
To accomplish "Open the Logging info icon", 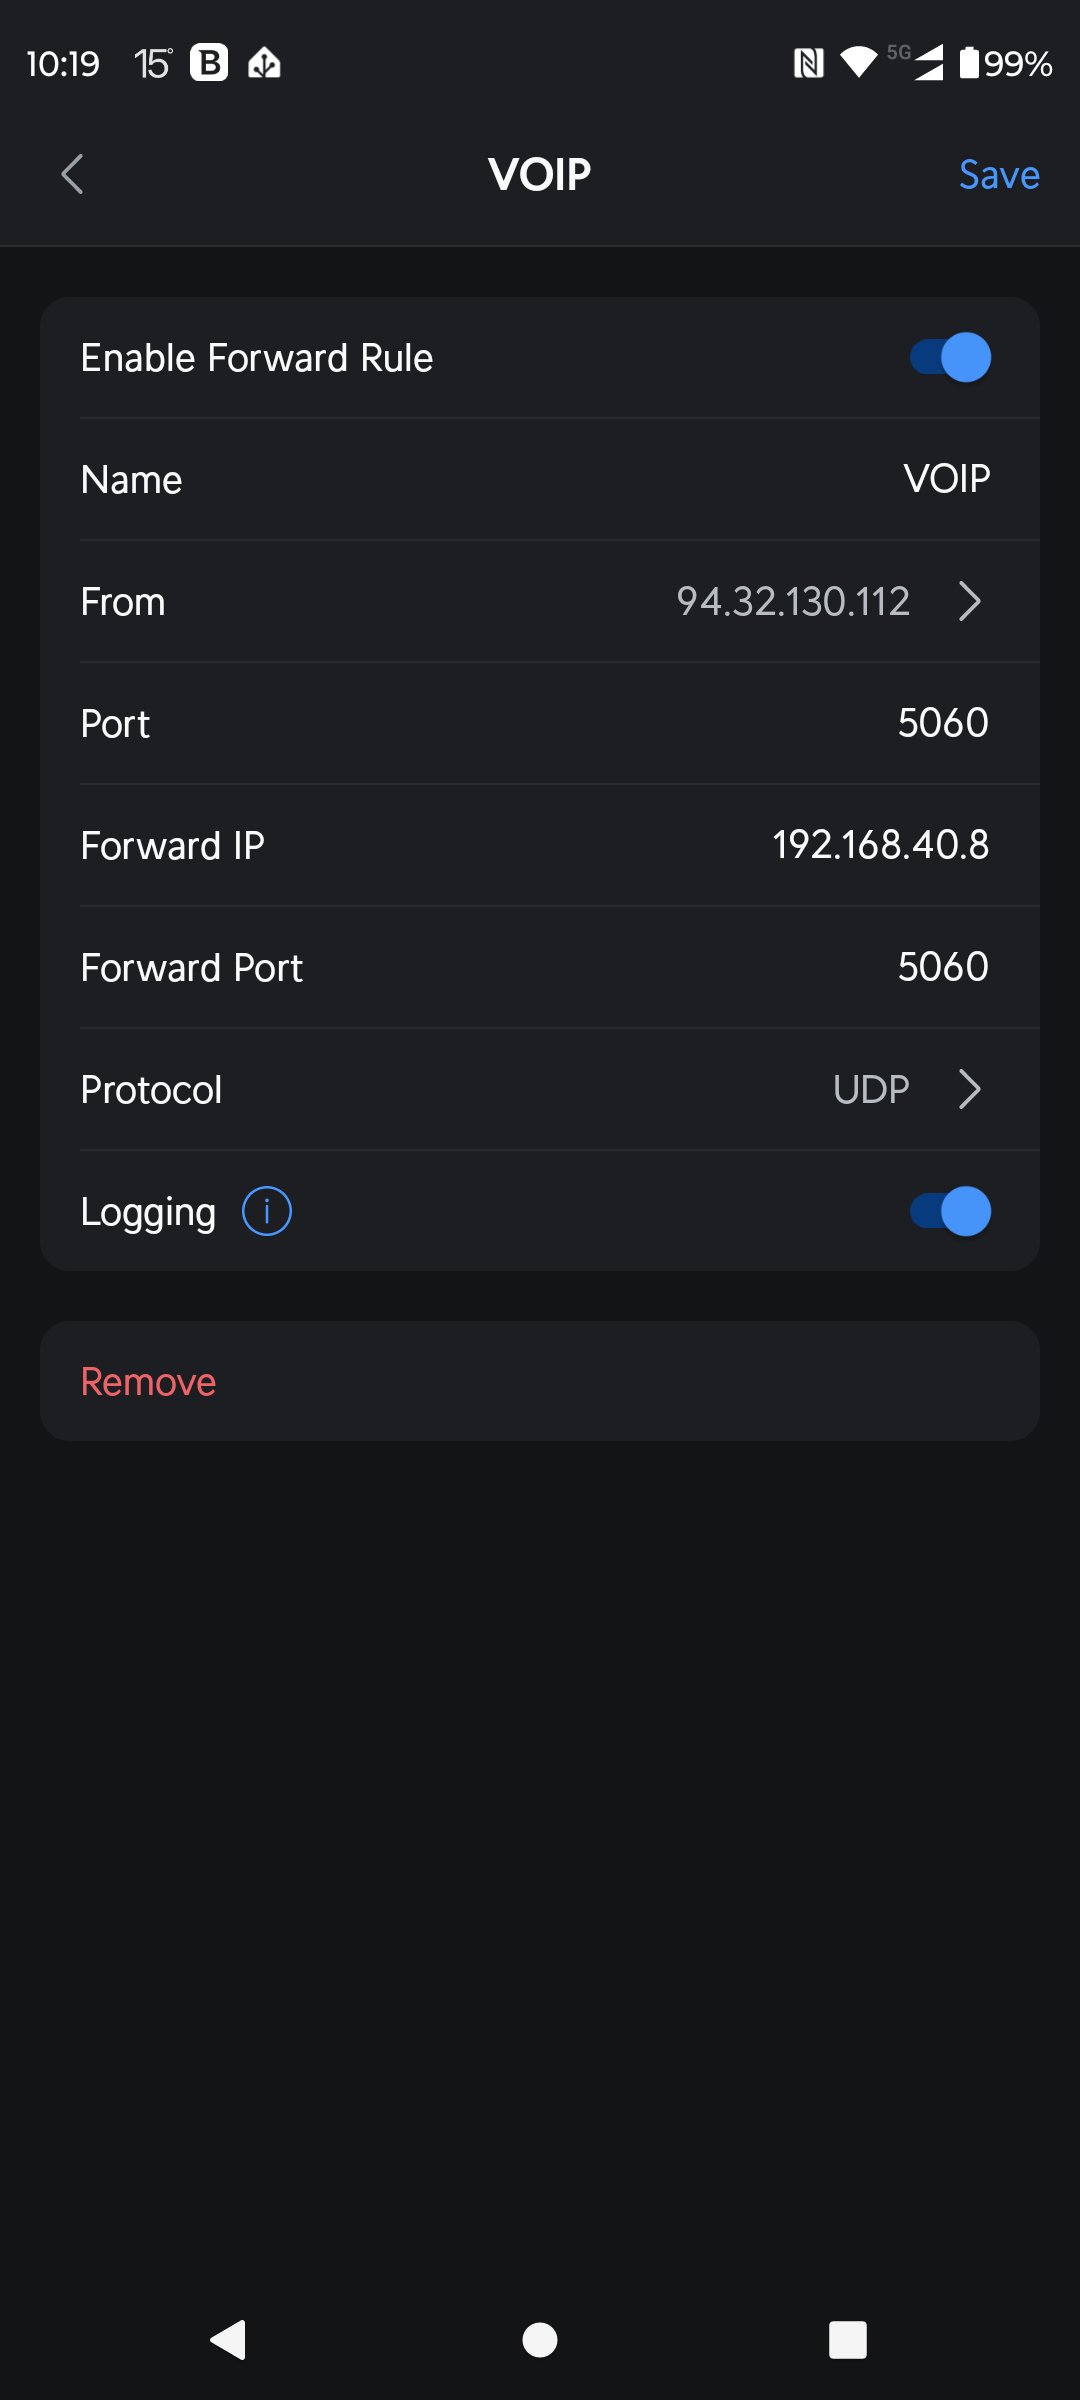I will 267,1211.
